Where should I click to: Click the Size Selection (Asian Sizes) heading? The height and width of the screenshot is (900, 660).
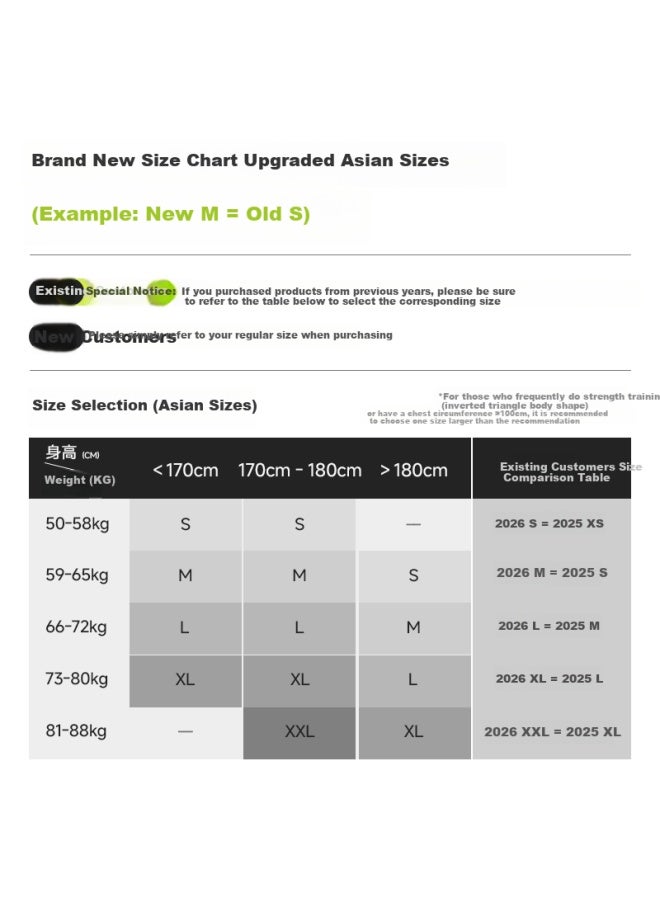(x=145, y=405)
